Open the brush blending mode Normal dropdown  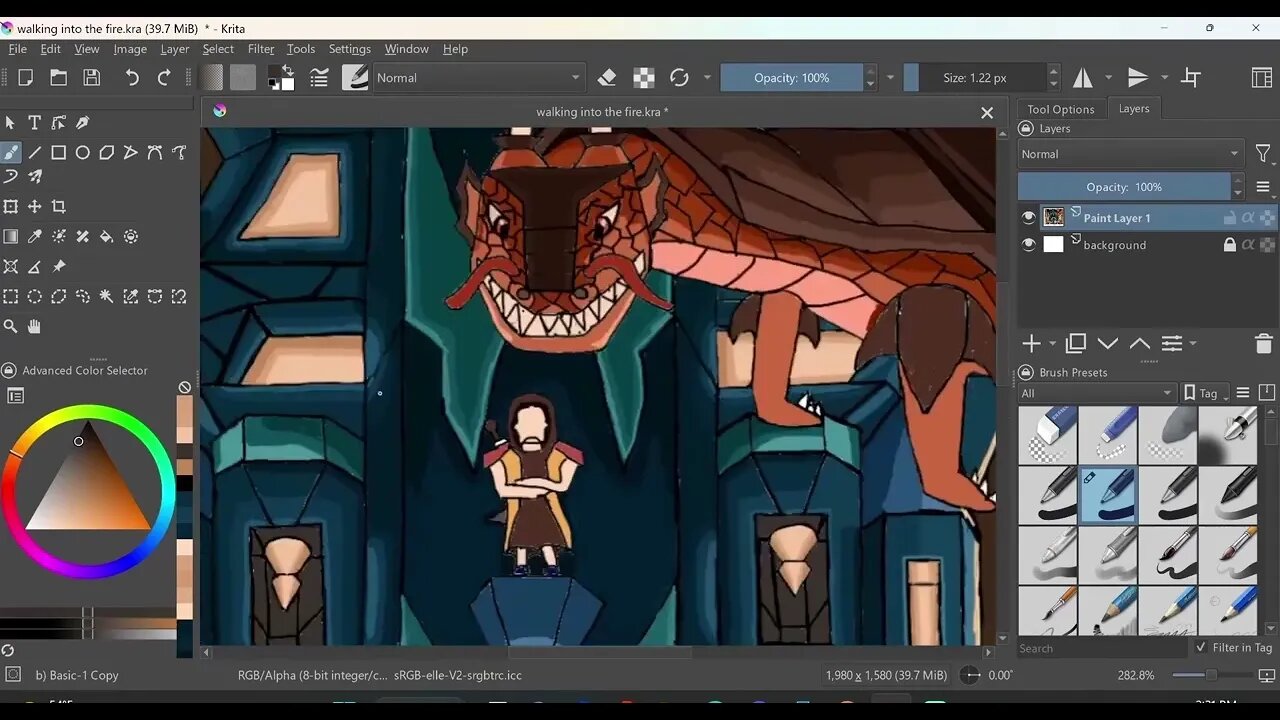tap(479, 78)
